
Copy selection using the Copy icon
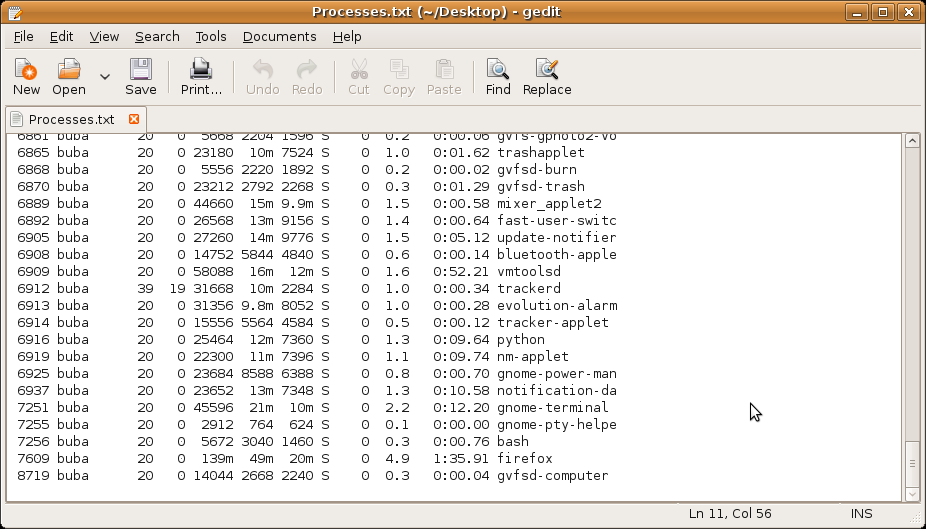(399, 77)
